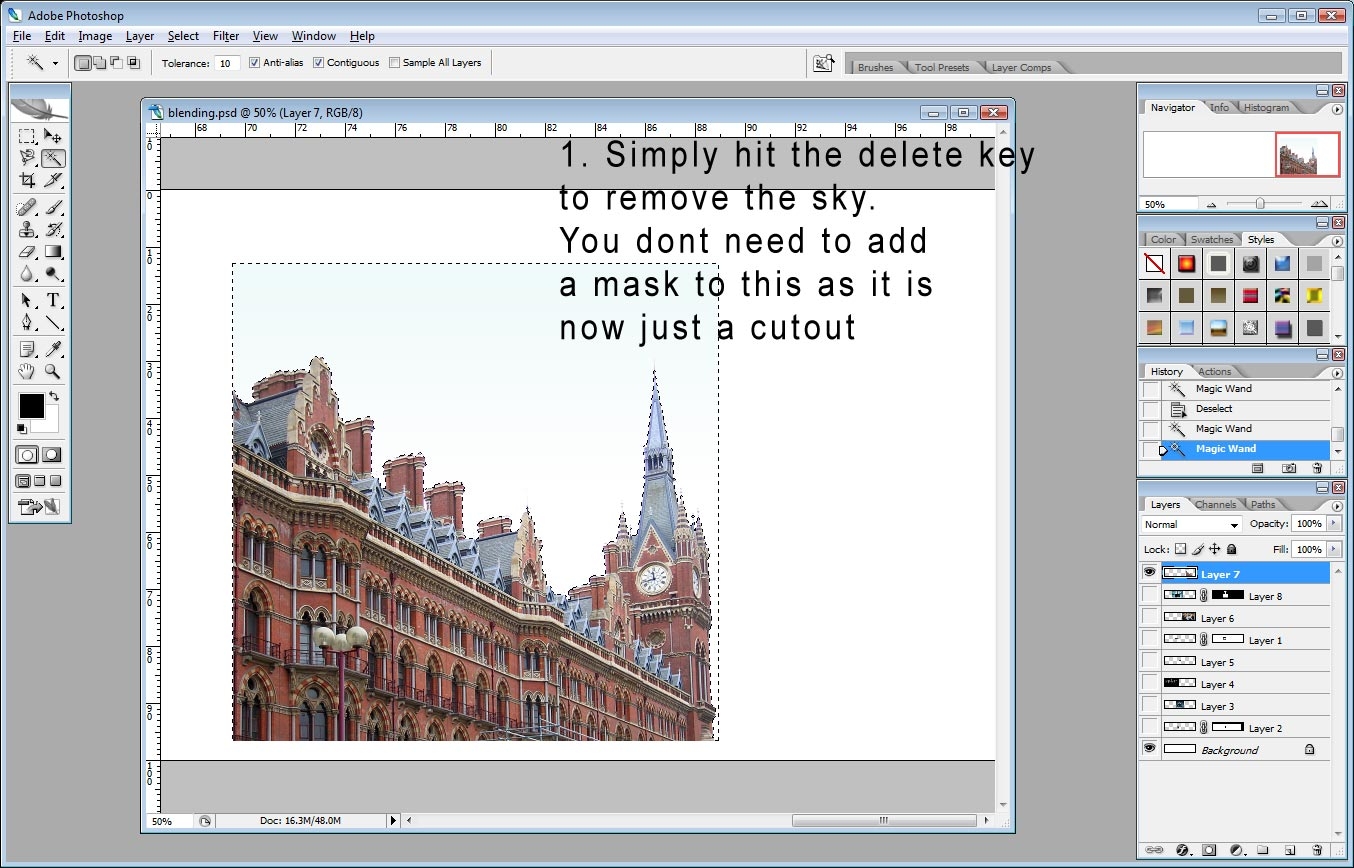This screenshot has width=1354, height=868.
Task: Select the Move tool
Action: [53, 136]
